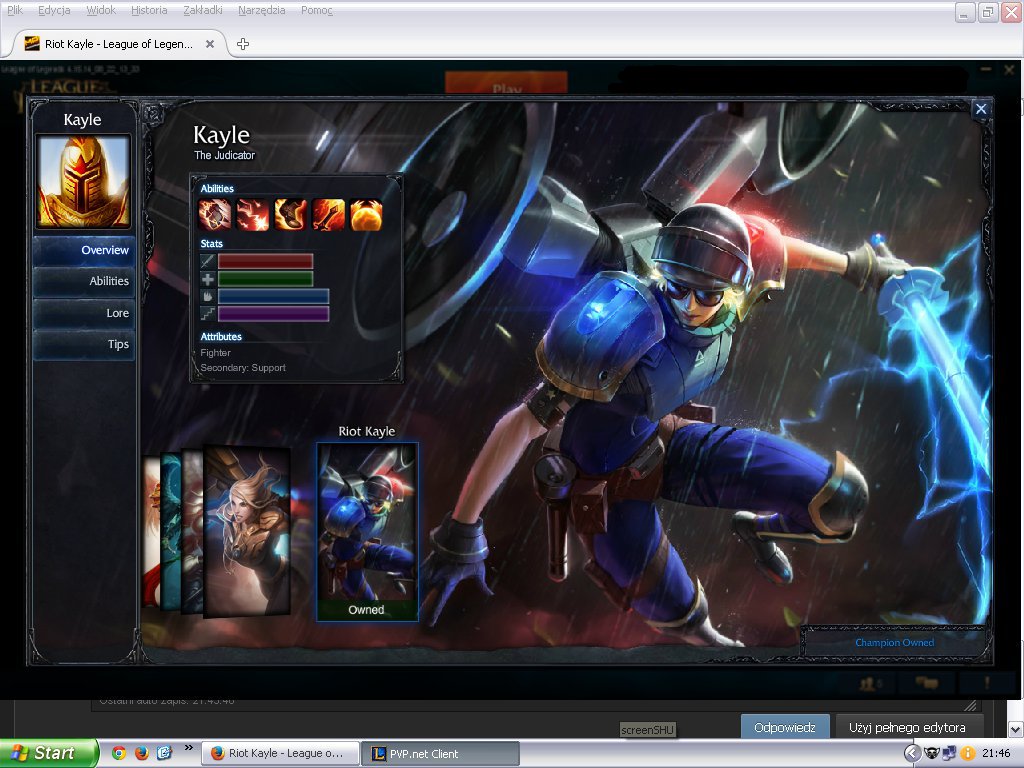Select the blonde Kayle skin card

(247, 530)
